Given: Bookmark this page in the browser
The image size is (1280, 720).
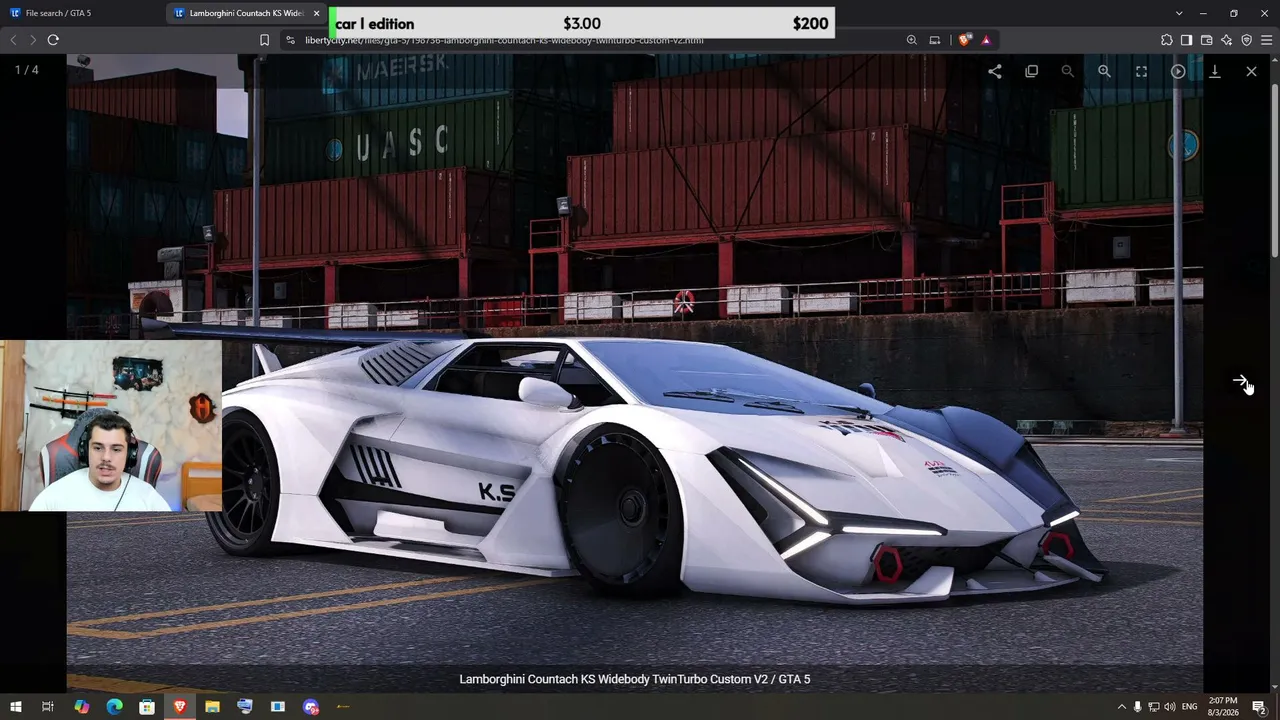Looking at the screenshot, I should pyautogui.click(x=264, y=40).
